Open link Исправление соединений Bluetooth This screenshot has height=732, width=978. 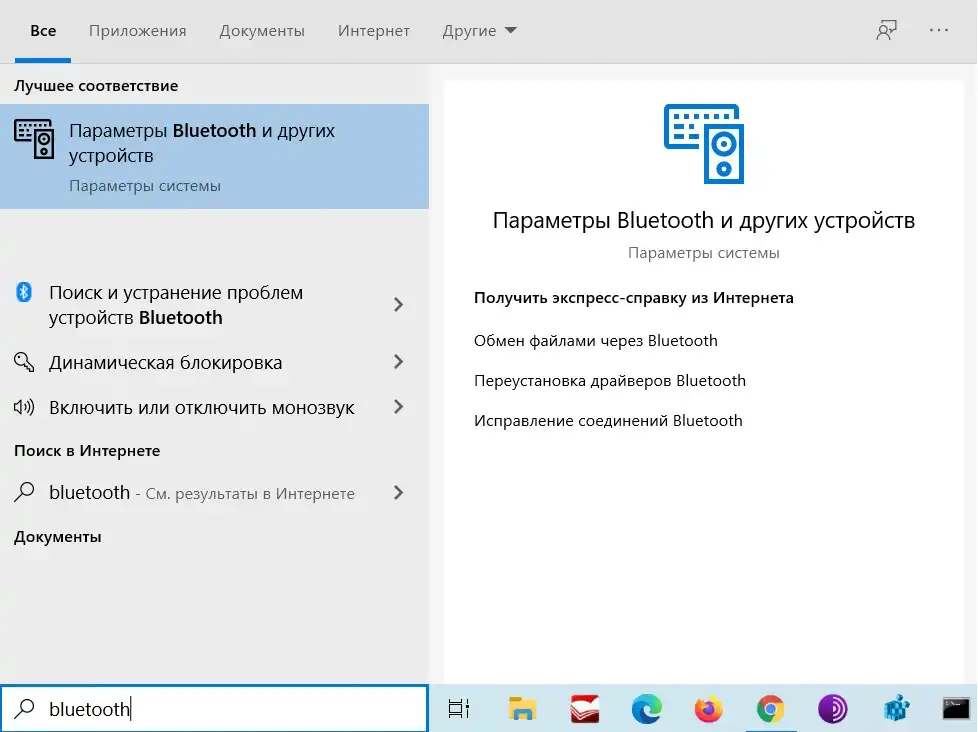point(608,420)
